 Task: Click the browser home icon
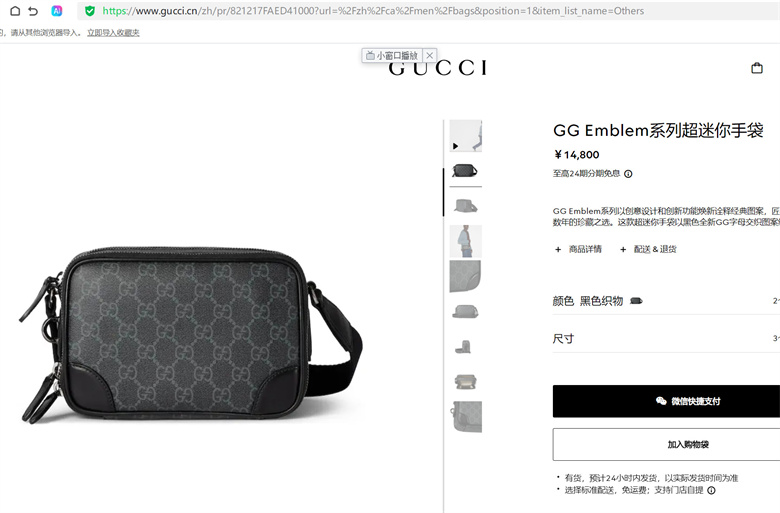(15, 11)
